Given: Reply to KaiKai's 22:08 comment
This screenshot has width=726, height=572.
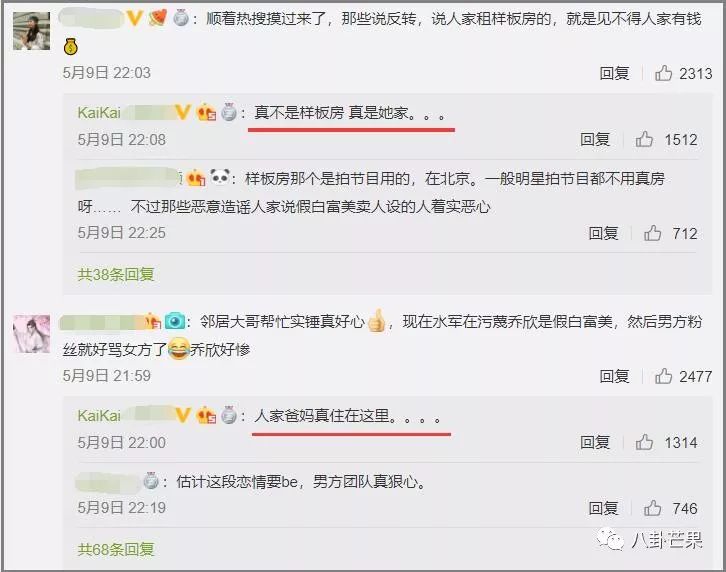Looking at the screenshot, I should 595,139.
